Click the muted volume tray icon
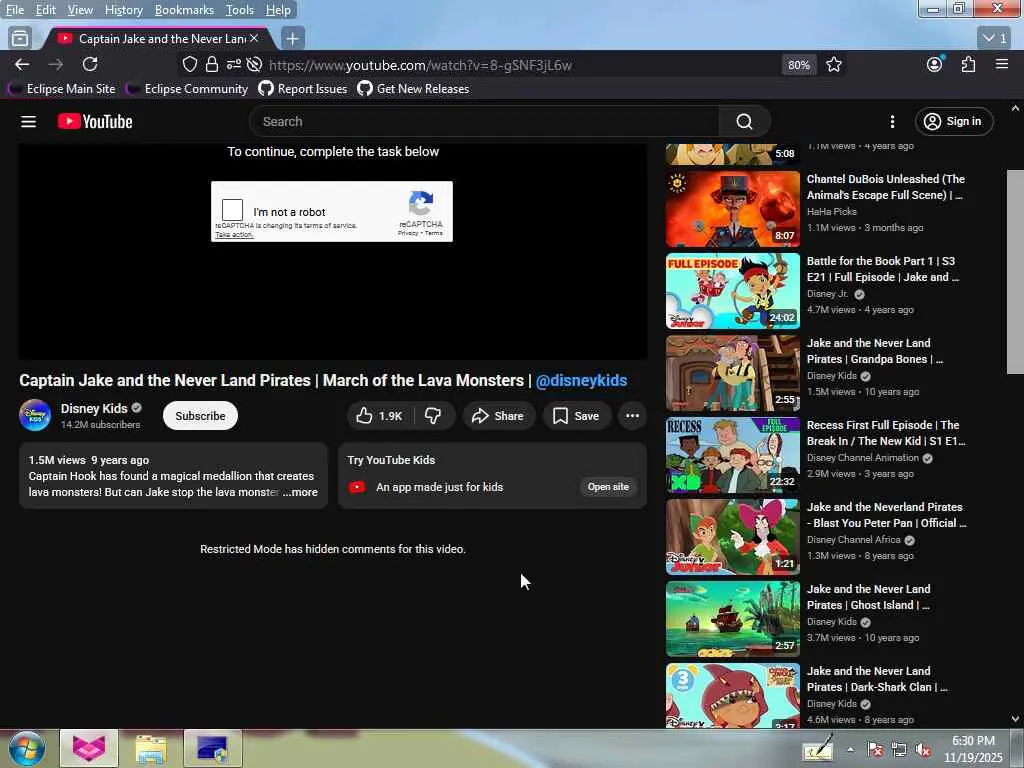The height and width of the screenshot is (768, 1024). pos(923,749)
